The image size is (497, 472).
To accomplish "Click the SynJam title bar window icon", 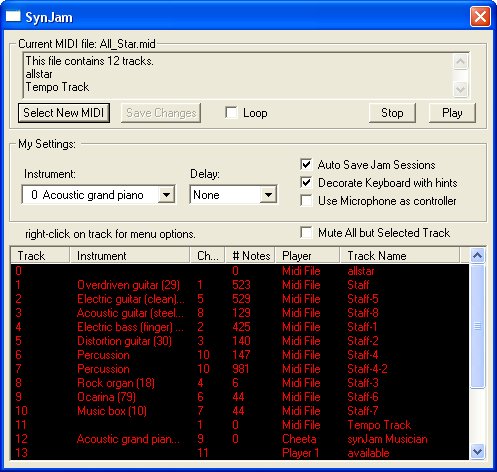I will pos(13,16).
